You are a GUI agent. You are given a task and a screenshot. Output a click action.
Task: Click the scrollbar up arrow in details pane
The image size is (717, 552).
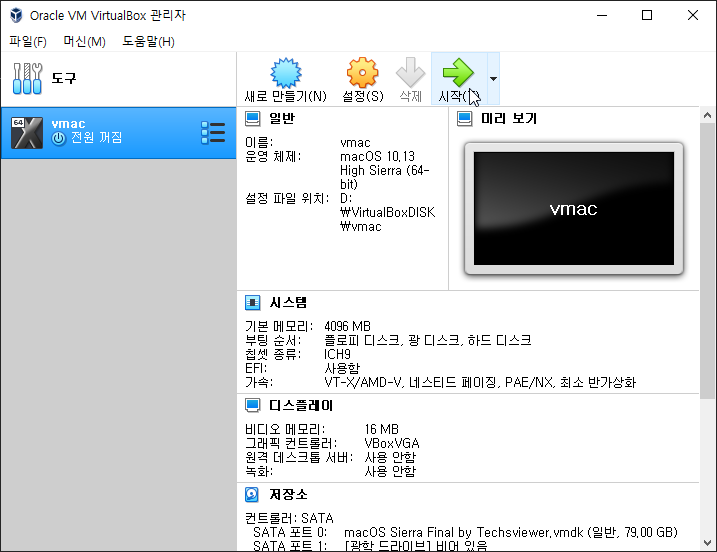(x=707, y=115)
